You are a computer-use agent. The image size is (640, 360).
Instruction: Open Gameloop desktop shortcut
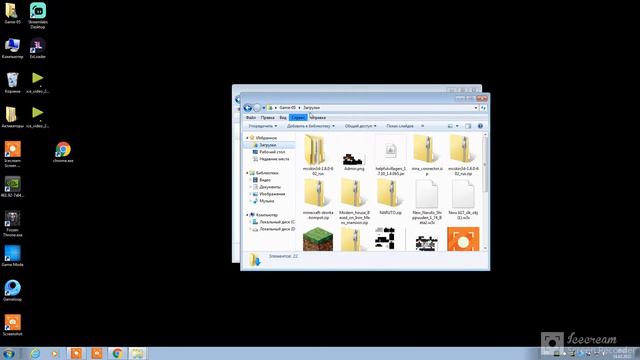[12, 291]
